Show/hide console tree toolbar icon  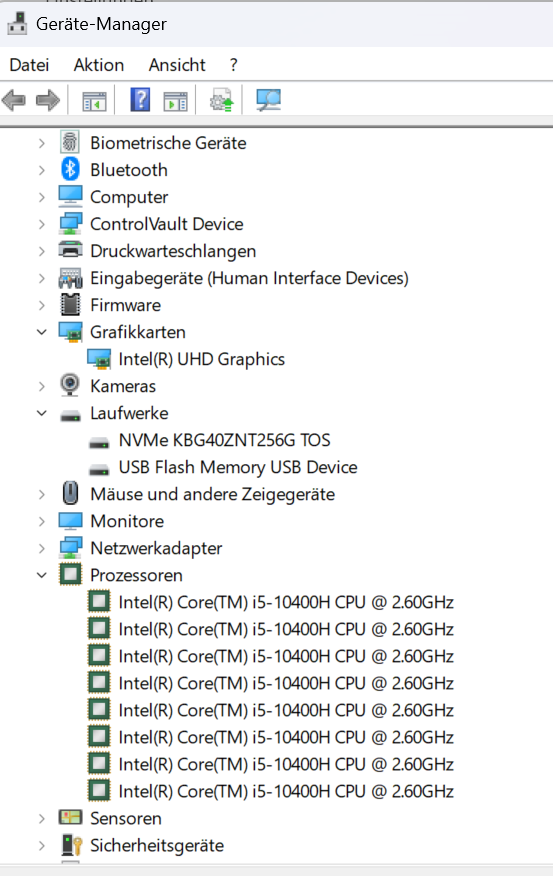(x=94, y=101)
